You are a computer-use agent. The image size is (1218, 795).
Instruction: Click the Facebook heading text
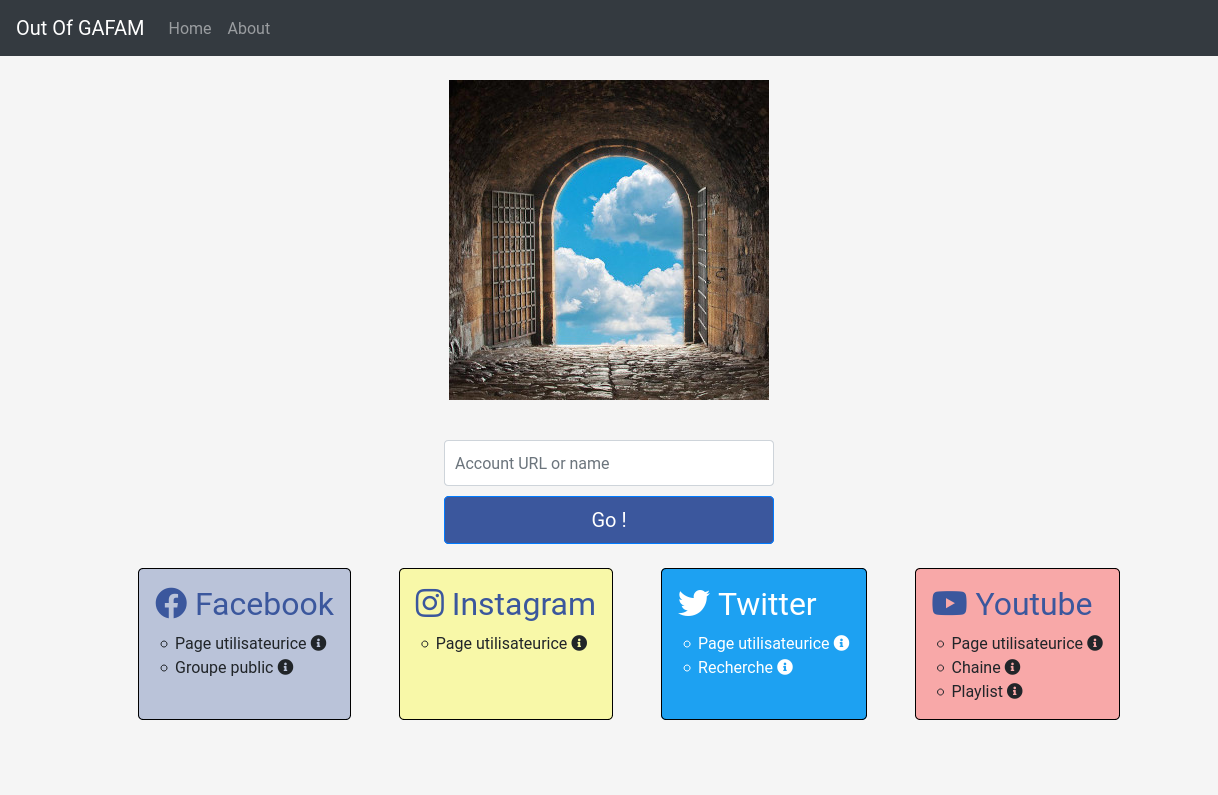[264, 604]
